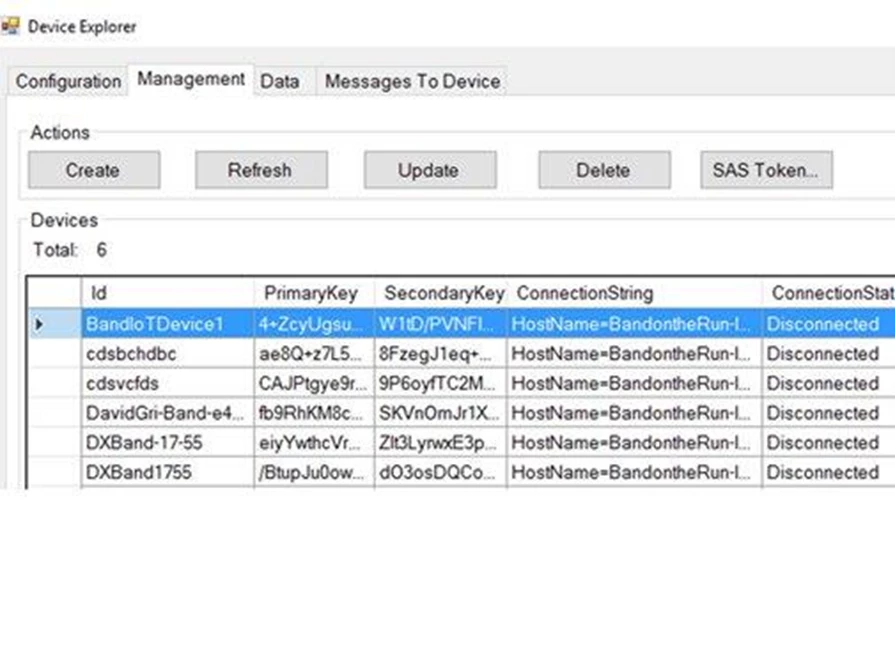895x671 pixels.
Task: Select the Management tab
Action: 191,79
